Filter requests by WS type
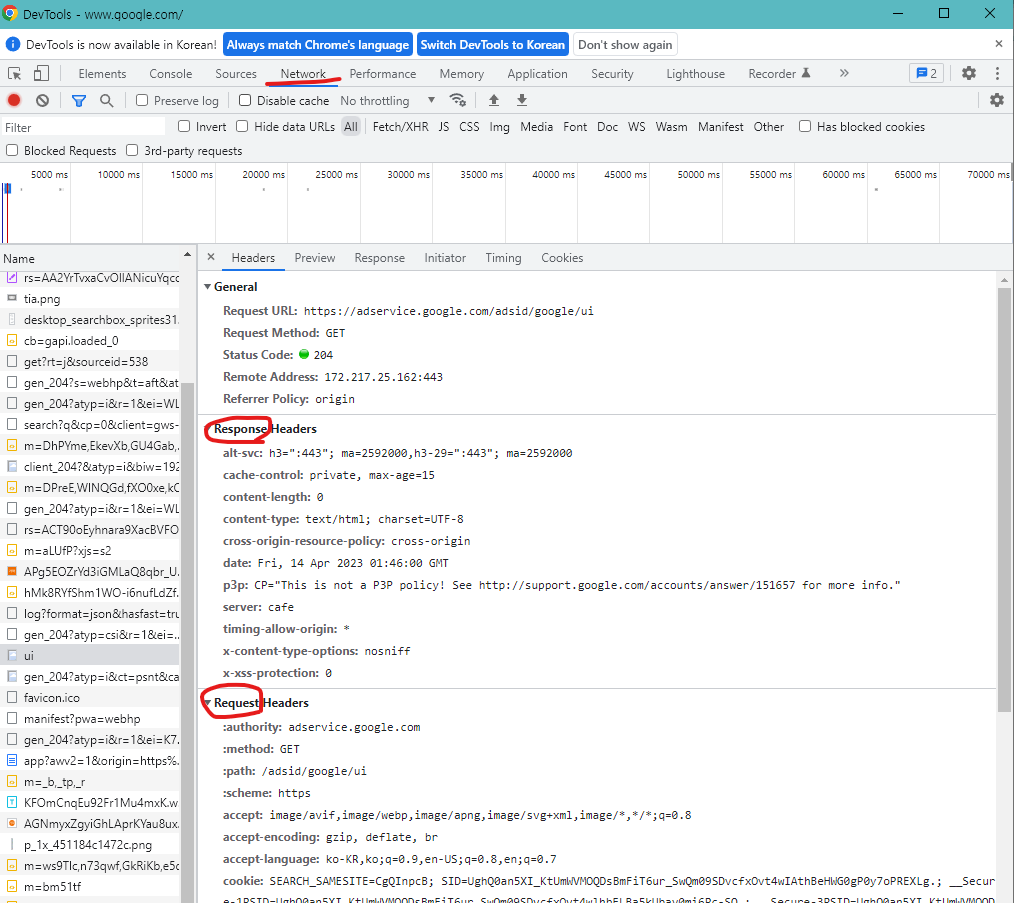The image size is (1014, 903). click(636, 127)
